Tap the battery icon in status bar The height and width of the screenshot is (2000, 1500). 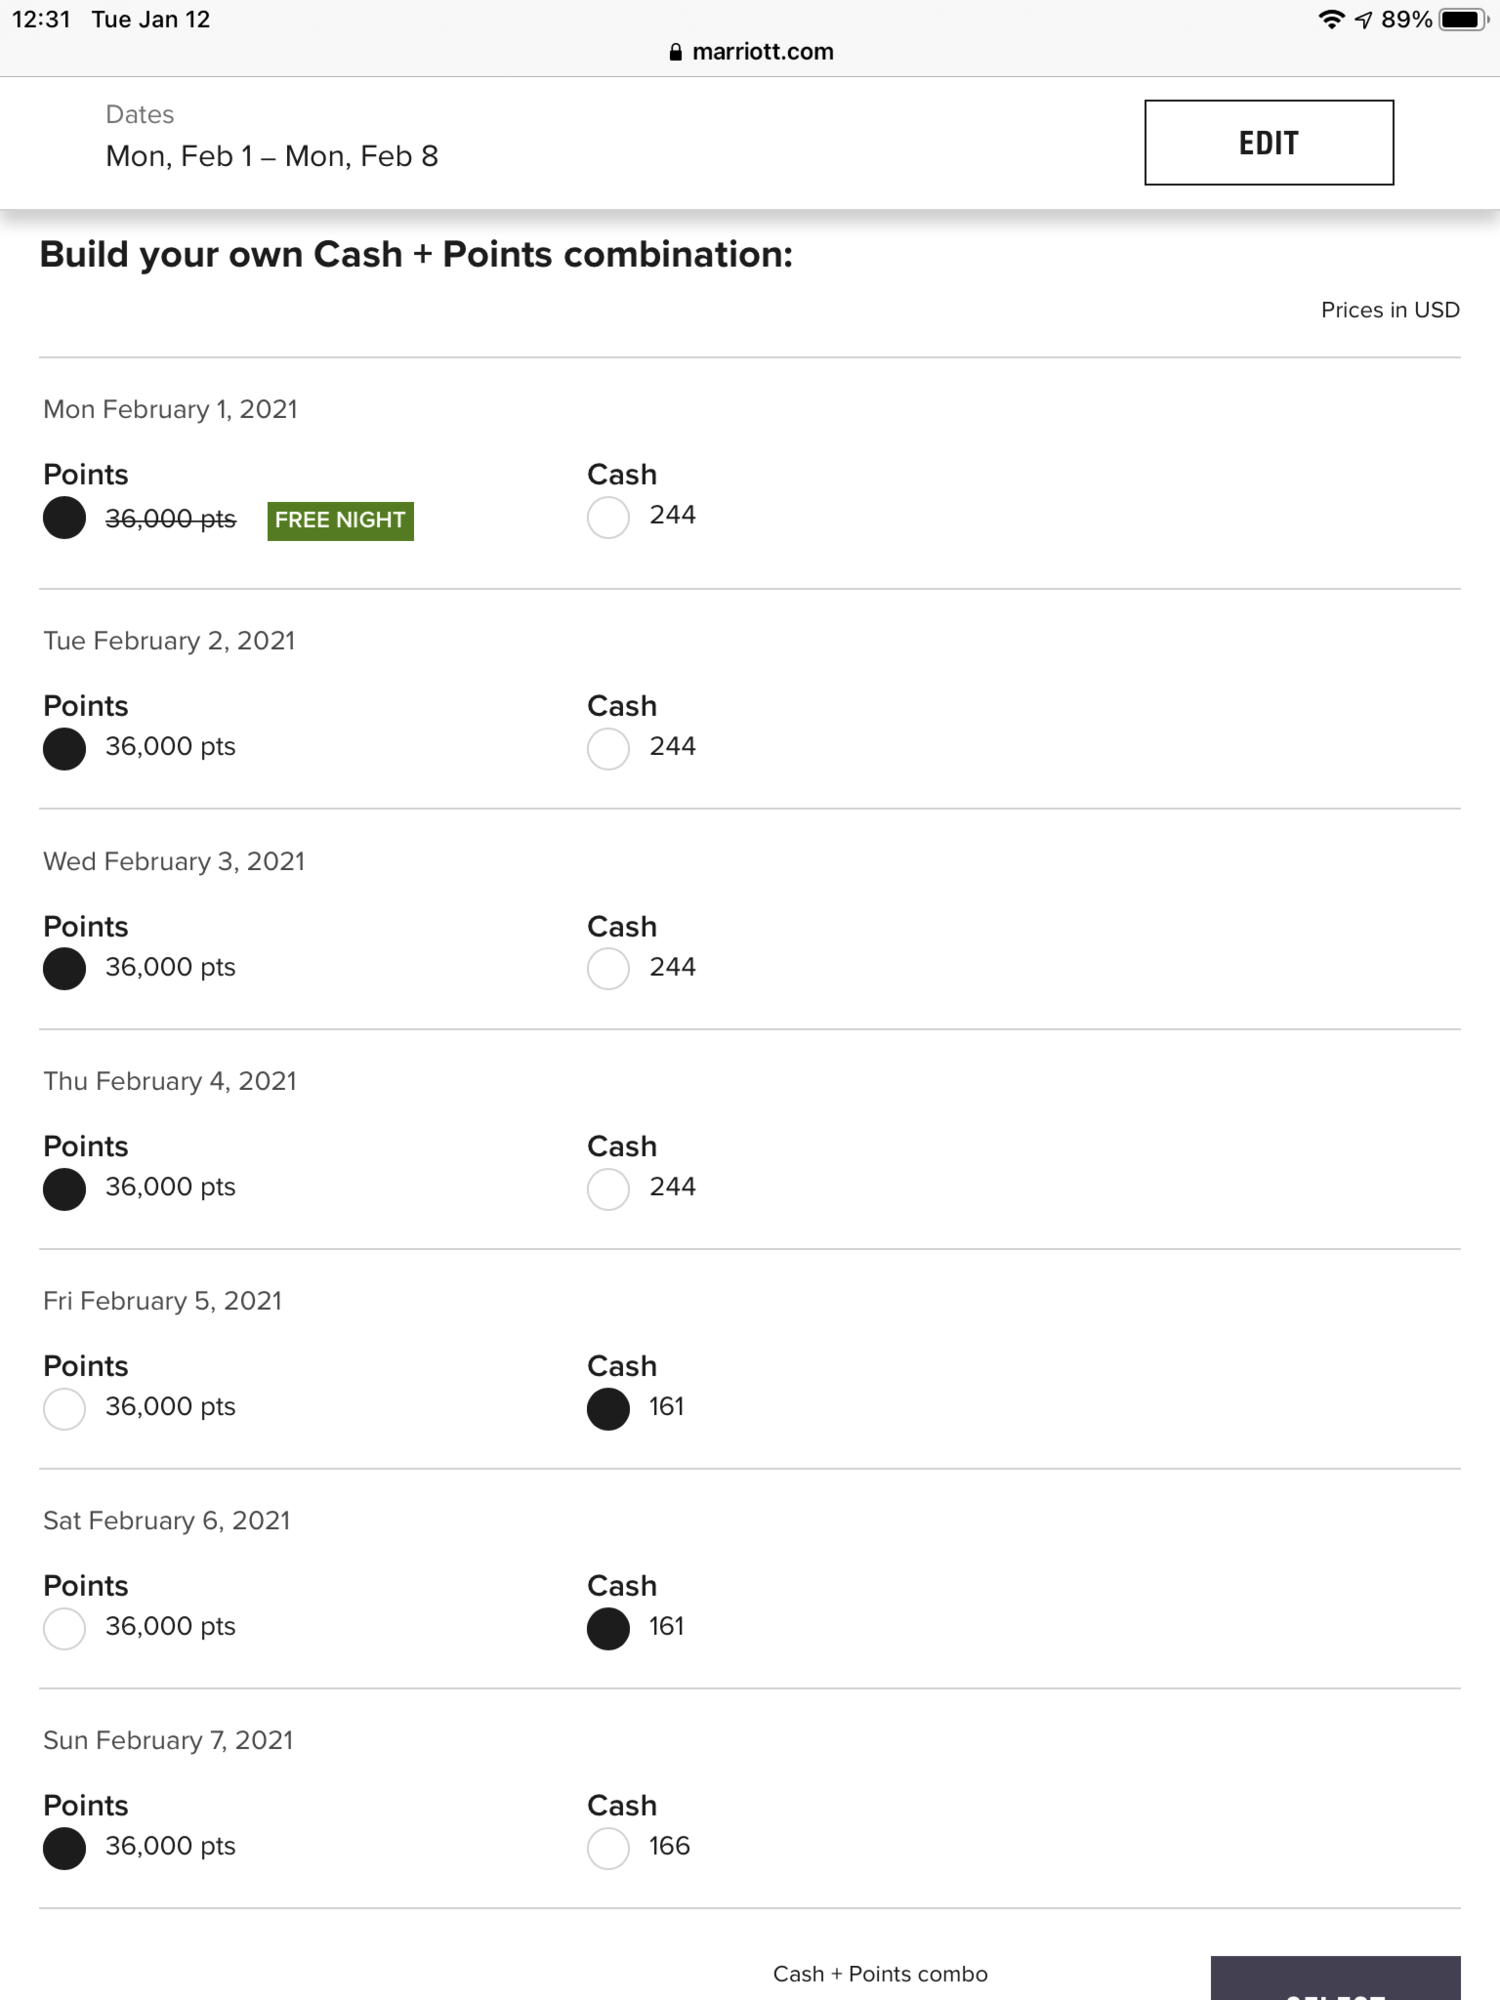[x=1464, y=20]
